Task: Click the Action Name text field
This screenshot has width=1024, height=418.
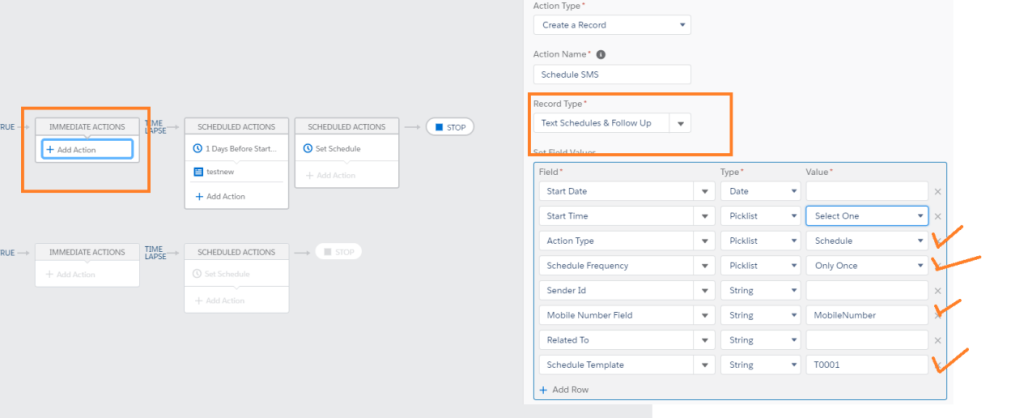Action: pos(611,74)
